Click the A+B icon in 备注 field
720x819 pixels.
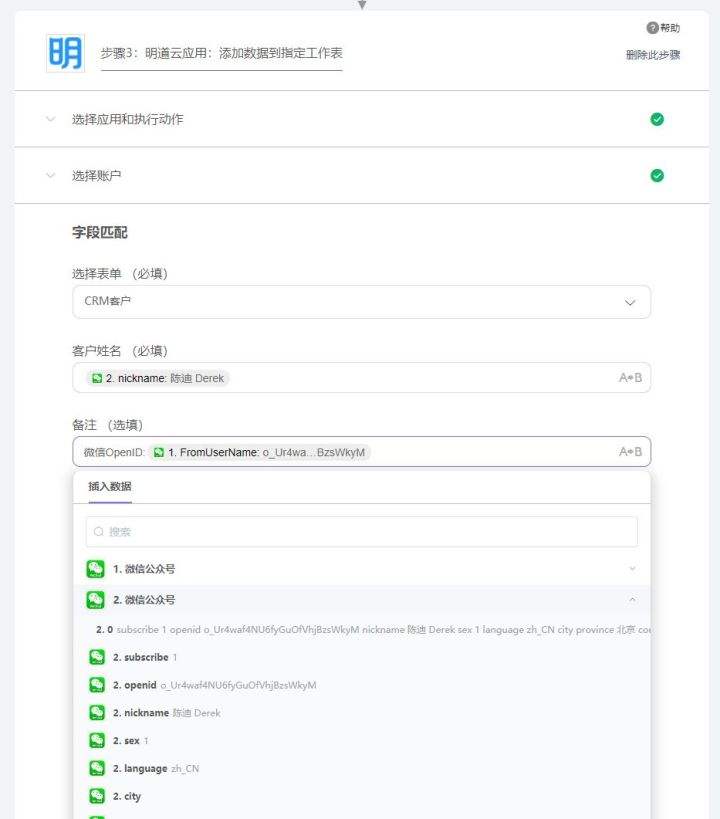[x=630, y=452]
